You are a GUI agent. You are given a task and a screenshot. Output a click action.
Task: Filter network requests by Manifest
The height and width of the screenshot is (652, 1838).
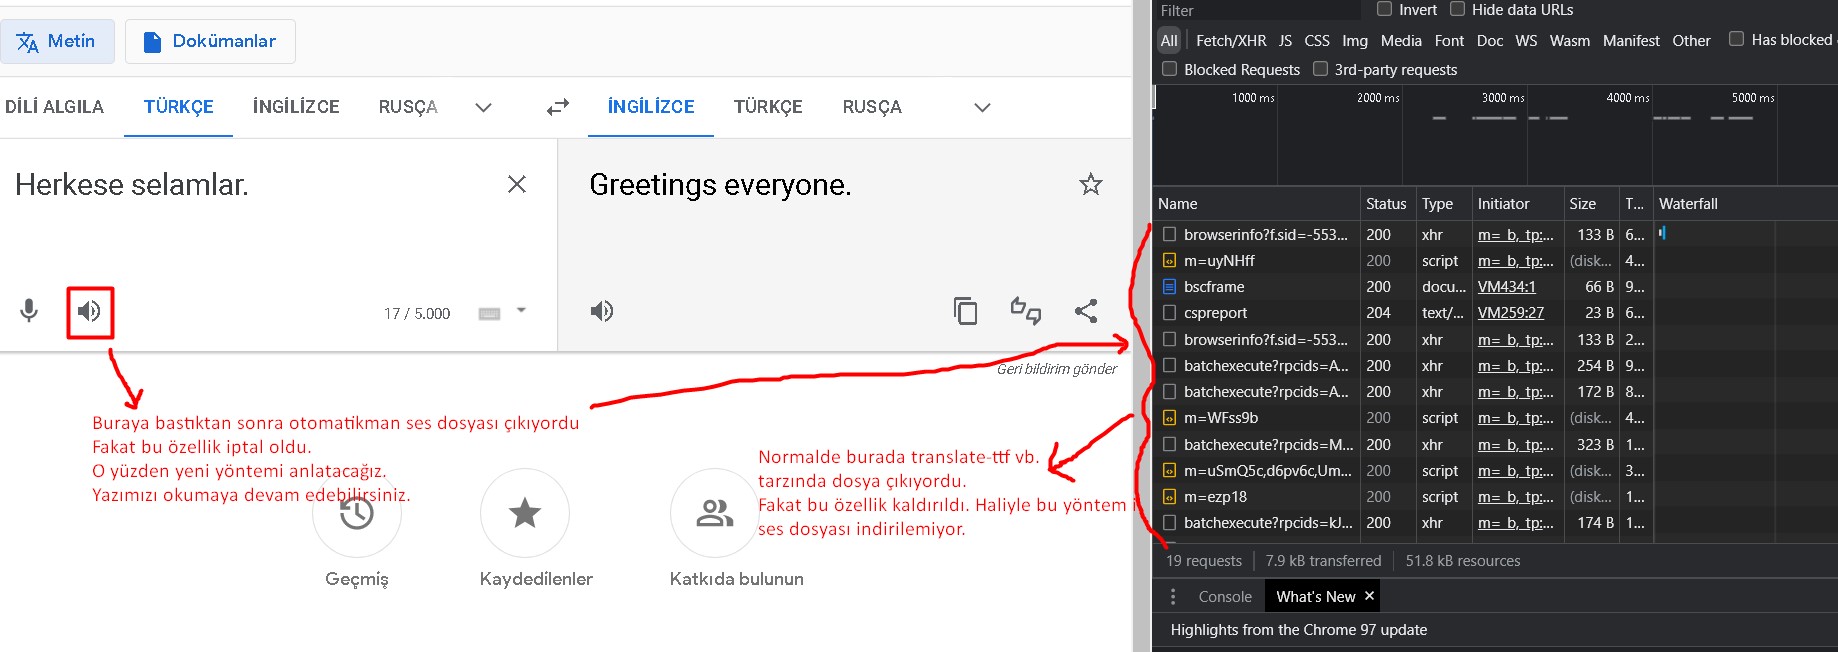tap(1631, 41)
